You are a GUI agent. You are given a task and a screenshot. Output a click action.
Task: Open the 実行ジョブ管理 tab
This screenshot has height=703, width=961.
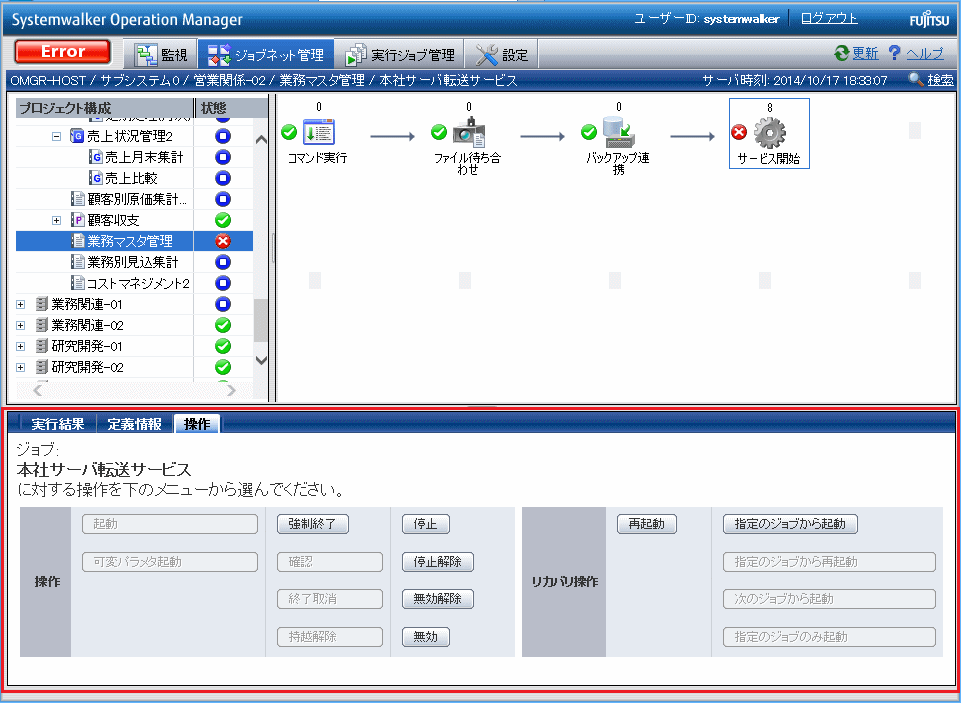pyautogui.click(x=399, y=55)
